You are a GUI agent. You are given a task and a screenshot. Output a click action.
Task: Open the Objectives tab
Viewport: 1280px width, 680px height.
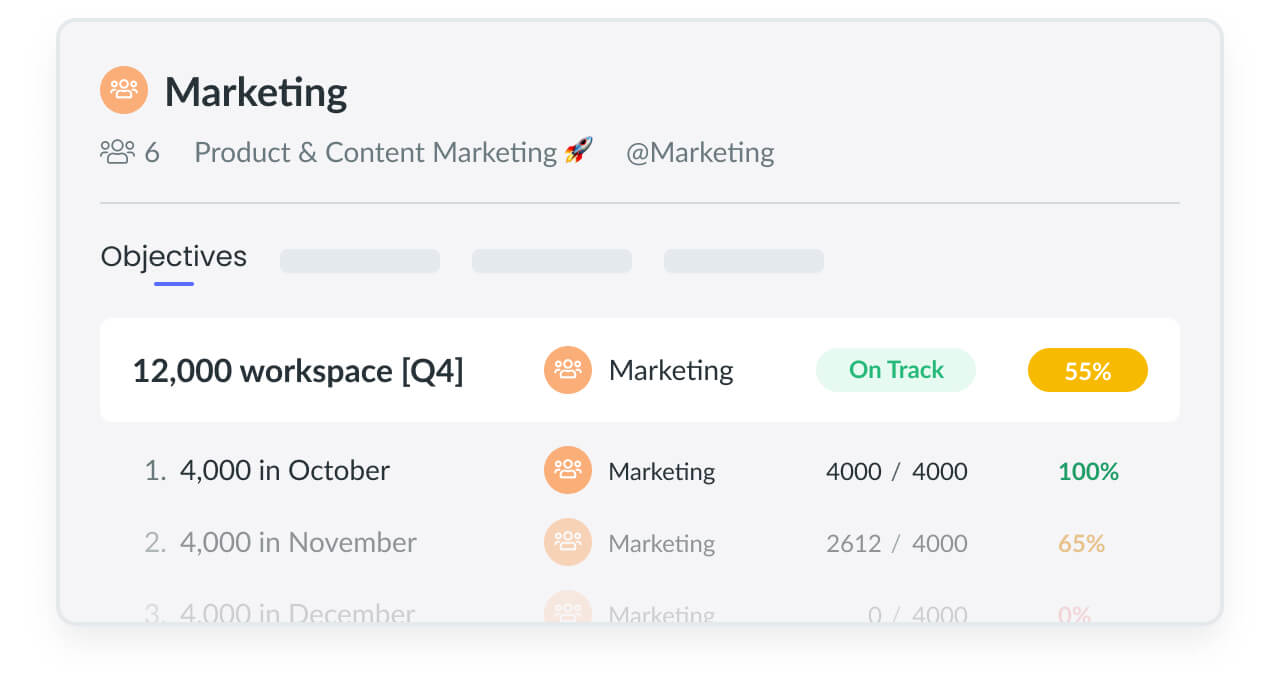174,257
